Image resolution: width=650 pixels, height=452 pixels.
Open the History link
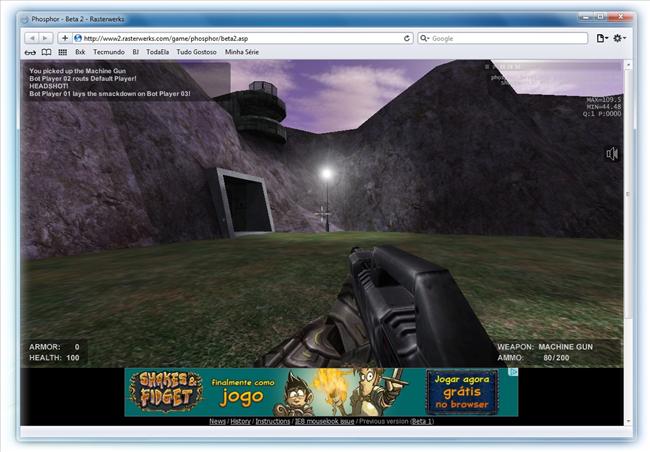[x=240, y=421]
